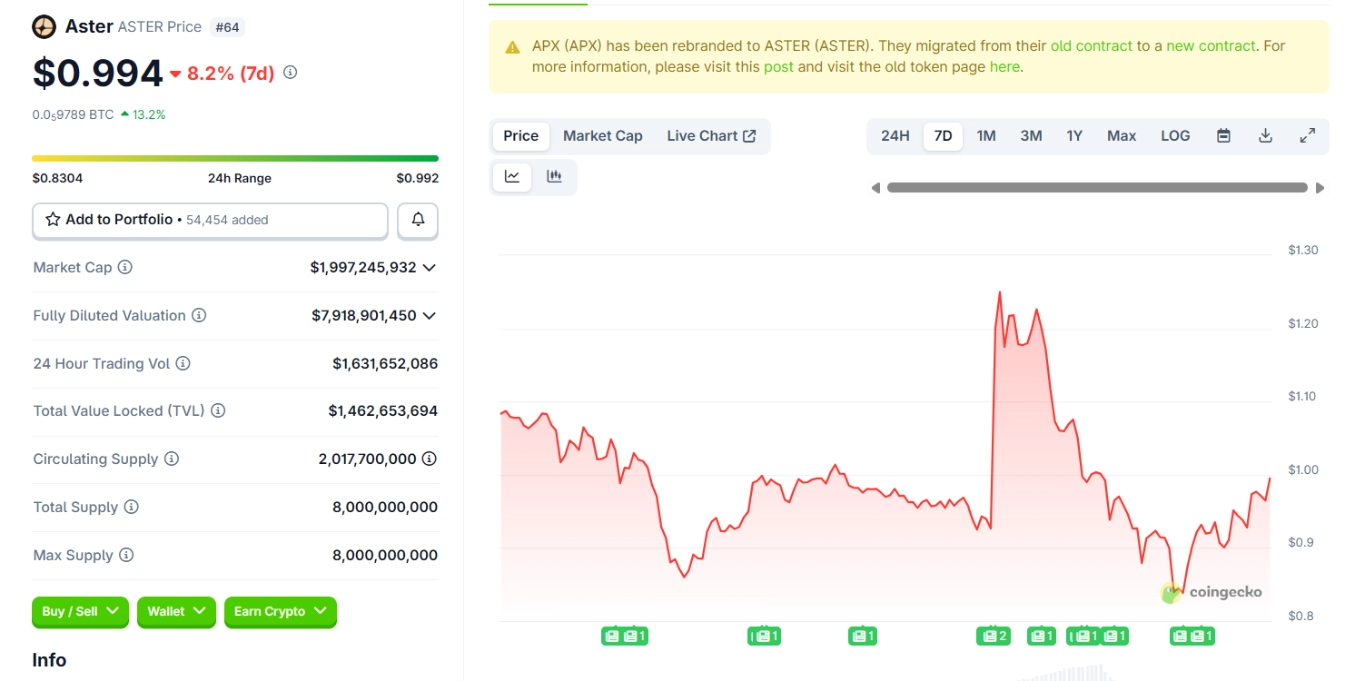Download the chart data

click(x=1265, y=136)
